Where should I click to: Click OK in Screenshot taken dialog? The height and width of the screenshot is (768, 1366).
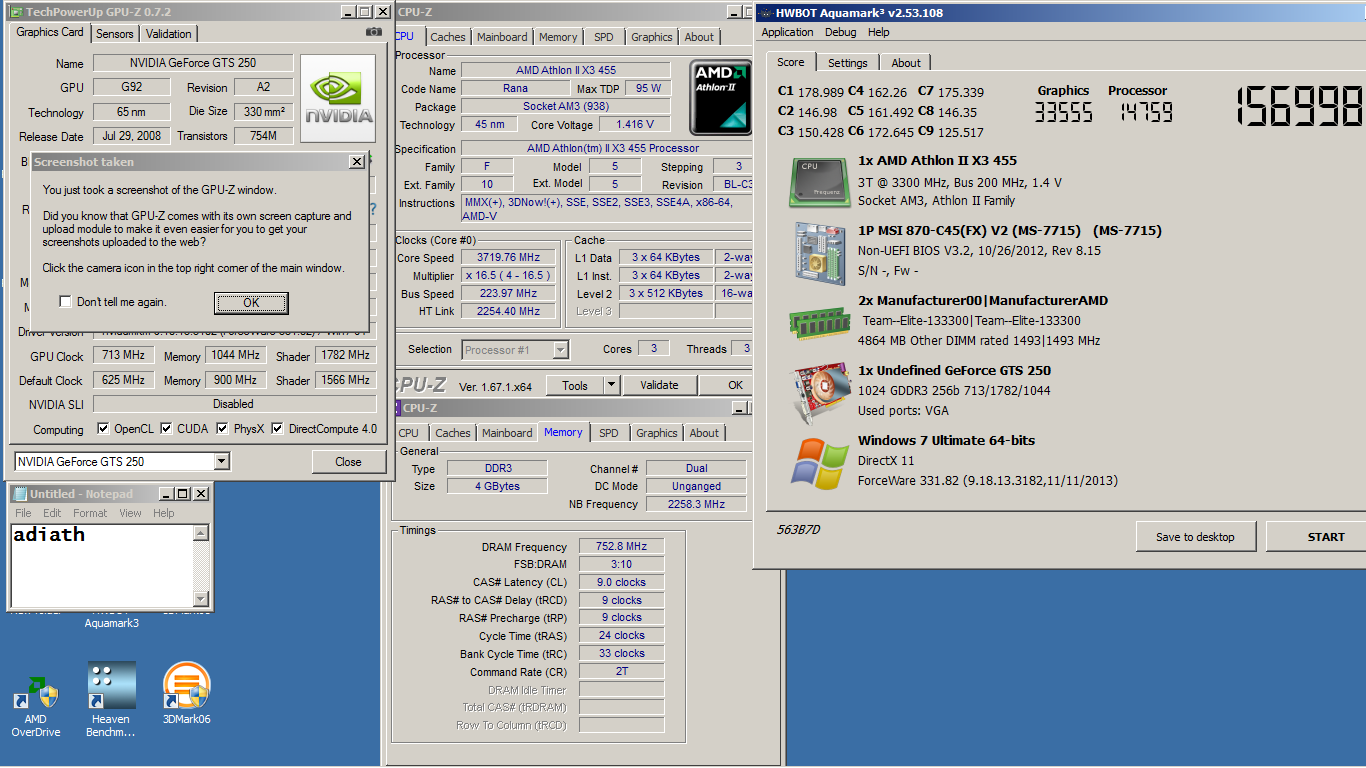pyautogui.click(x=251, y=303)
